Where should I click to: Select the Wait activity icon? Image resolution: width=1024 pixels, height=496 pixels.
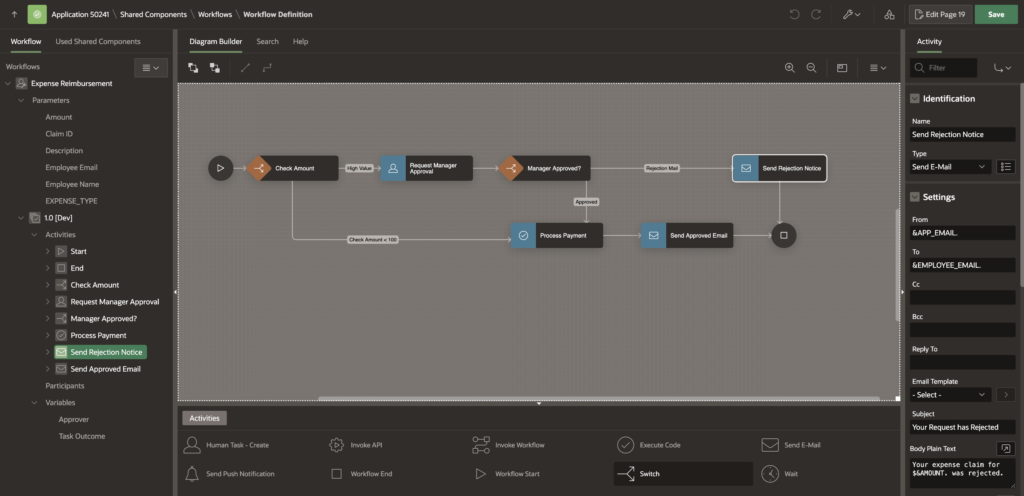769,473
